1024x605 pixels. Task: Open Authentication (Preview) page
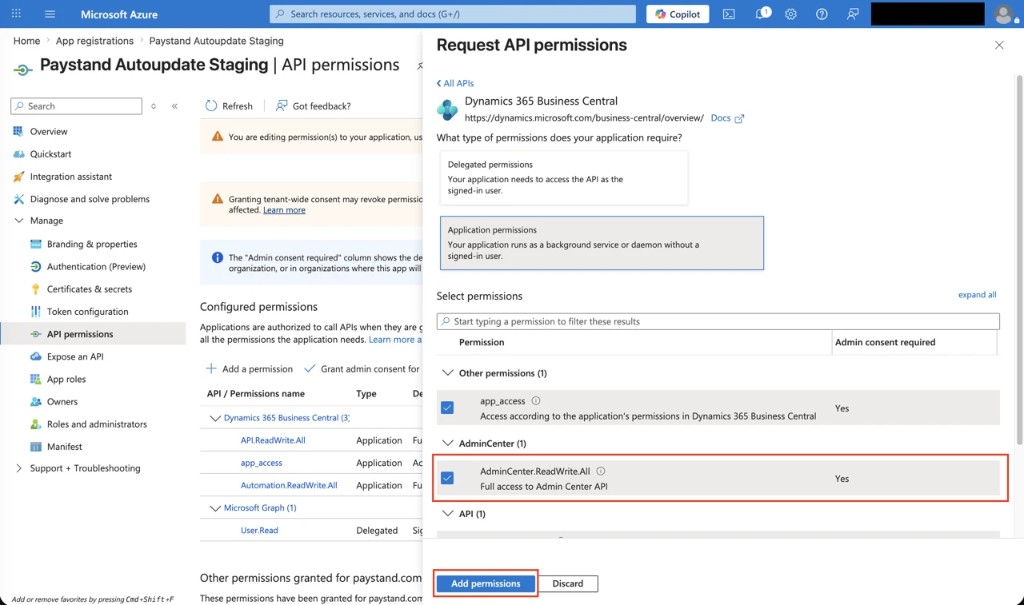96,267
